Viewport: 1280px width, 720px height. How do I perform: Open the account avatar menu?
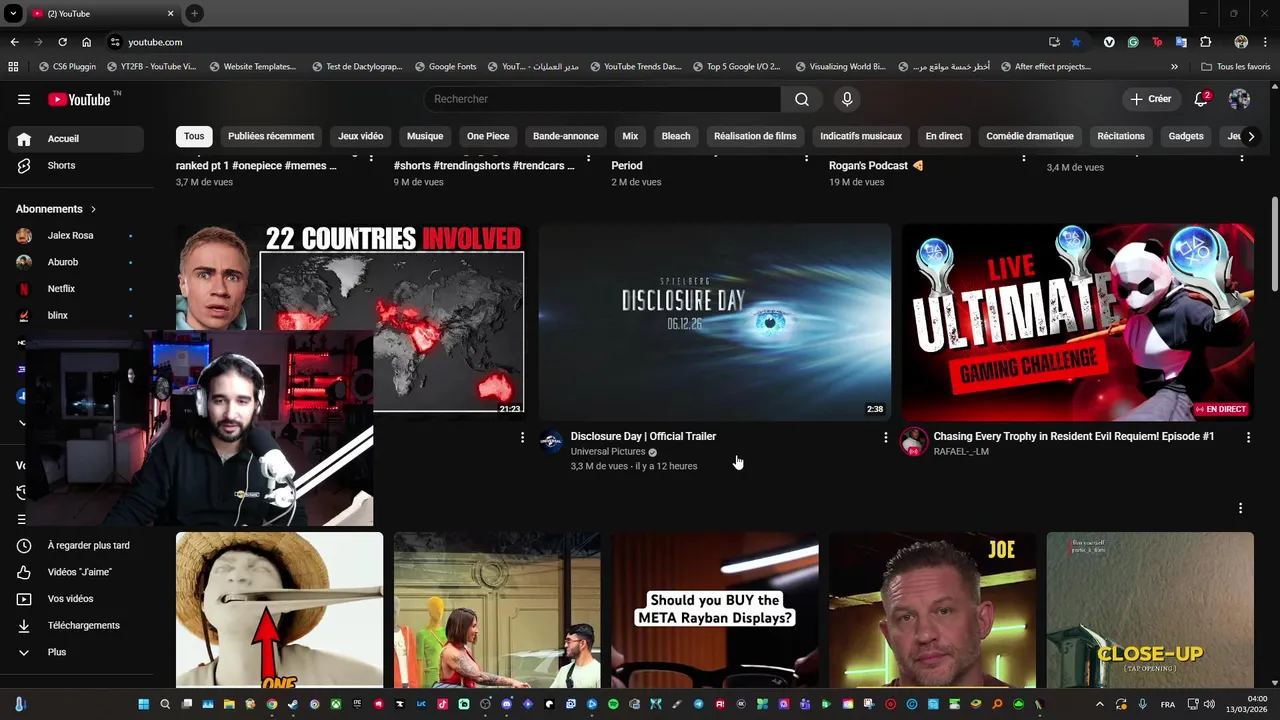(1239, 99)
